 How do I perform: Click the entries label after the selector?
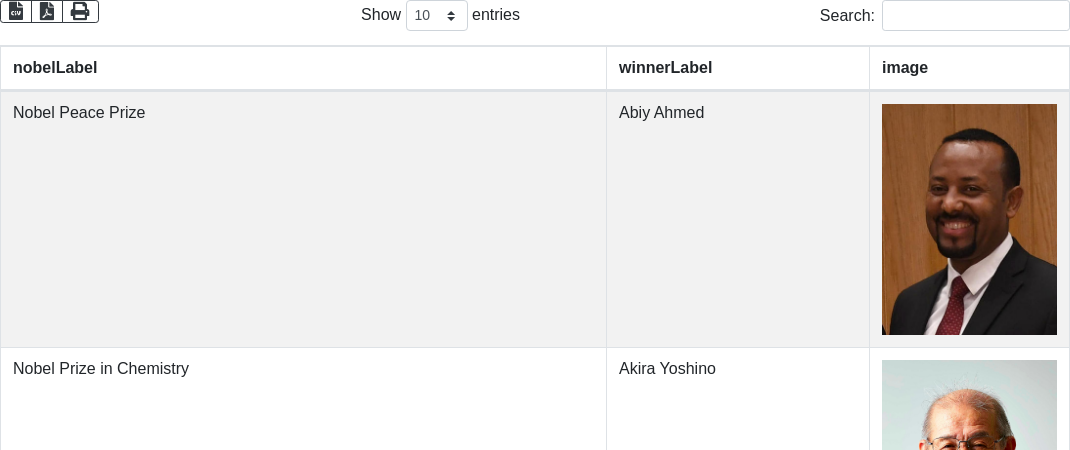(495, 15)
